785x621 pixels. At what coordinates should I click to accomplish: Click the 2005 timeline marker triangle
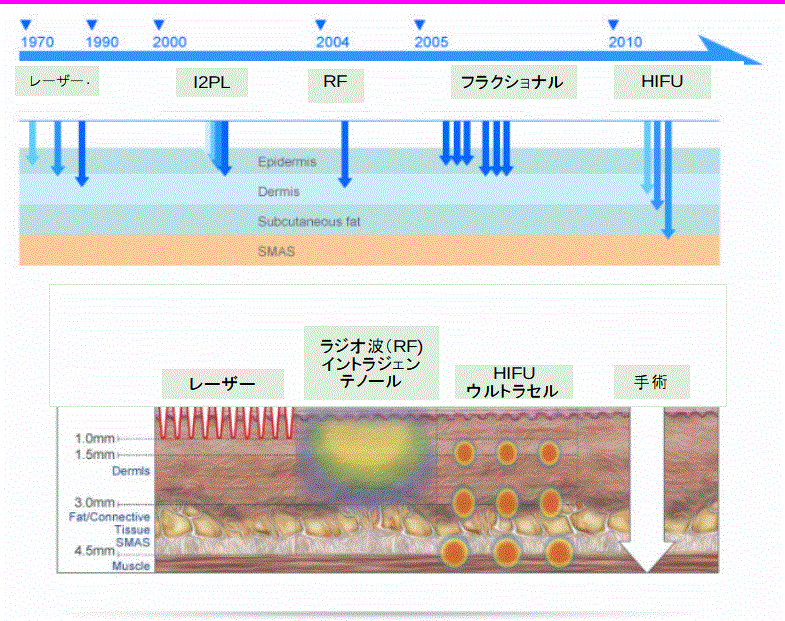click(420, 25)
